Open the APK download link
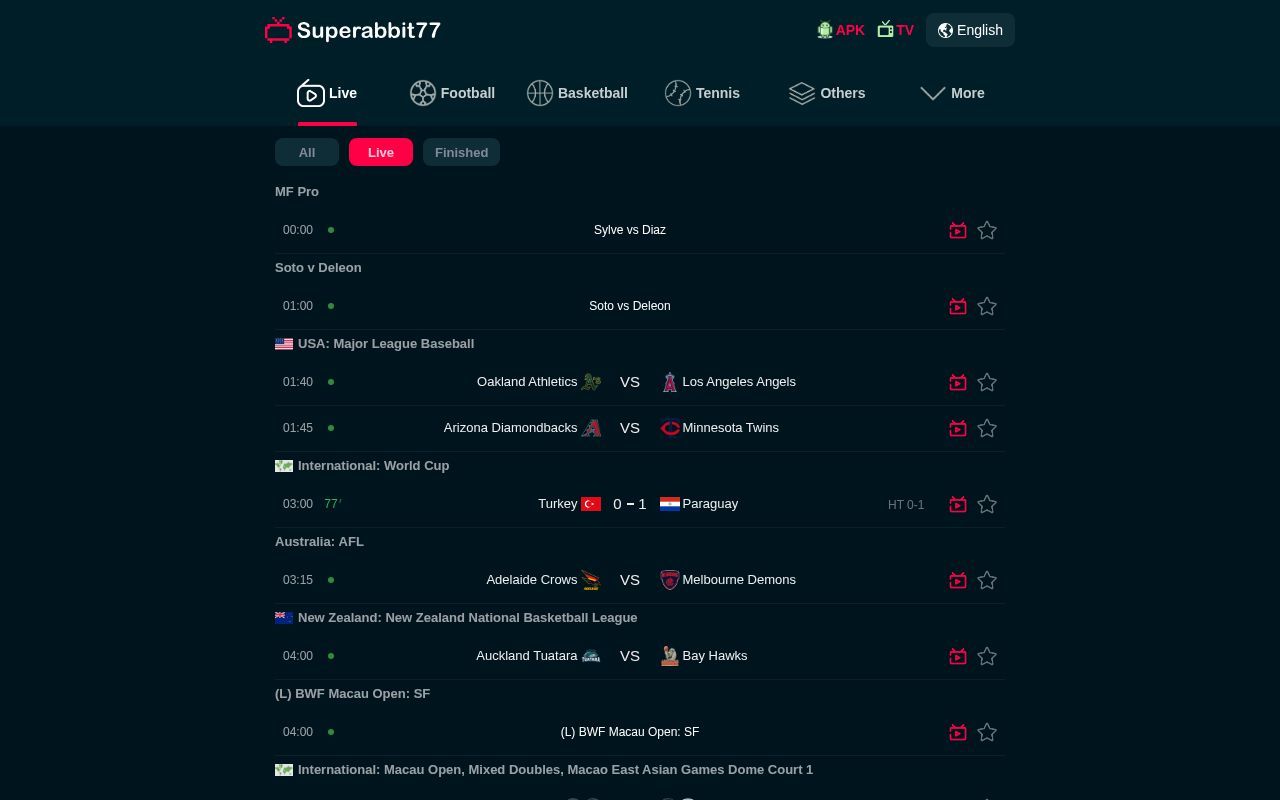 point(840,30)
